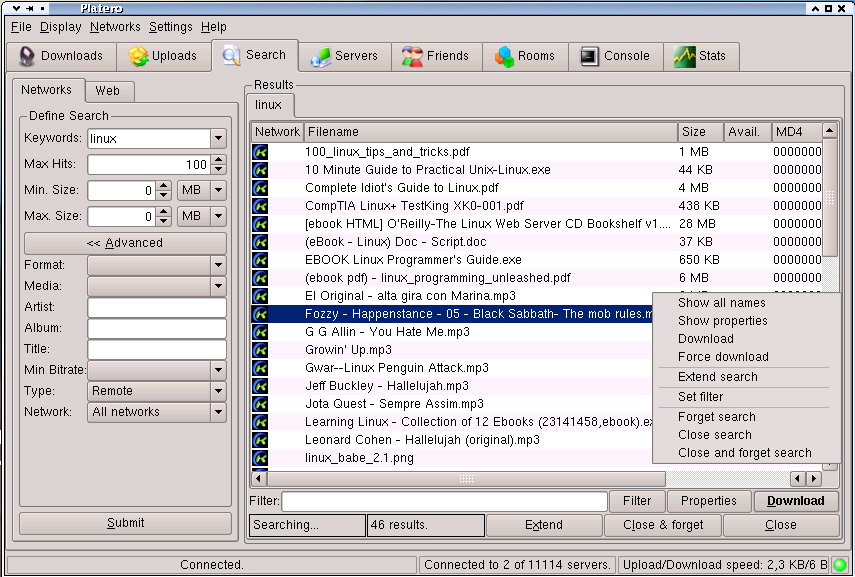Click the Rooms cube icon
Viewport: 855px width, 577px height.
click(x=504, y=56)
